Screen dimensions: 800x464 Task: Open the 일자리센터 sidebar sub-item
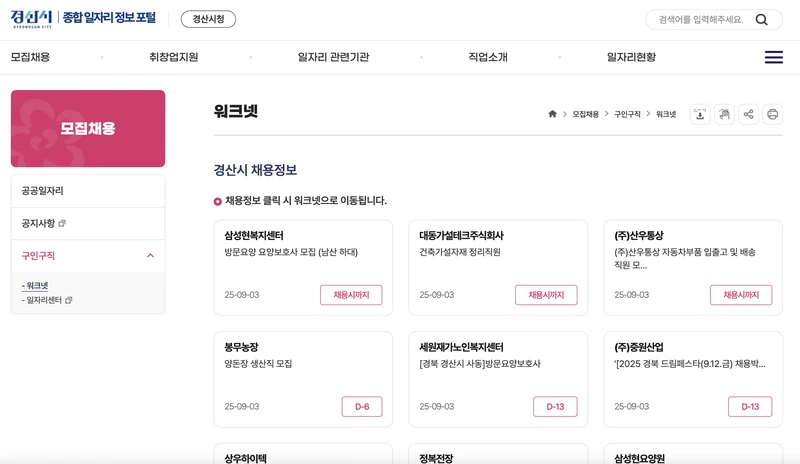42,300
